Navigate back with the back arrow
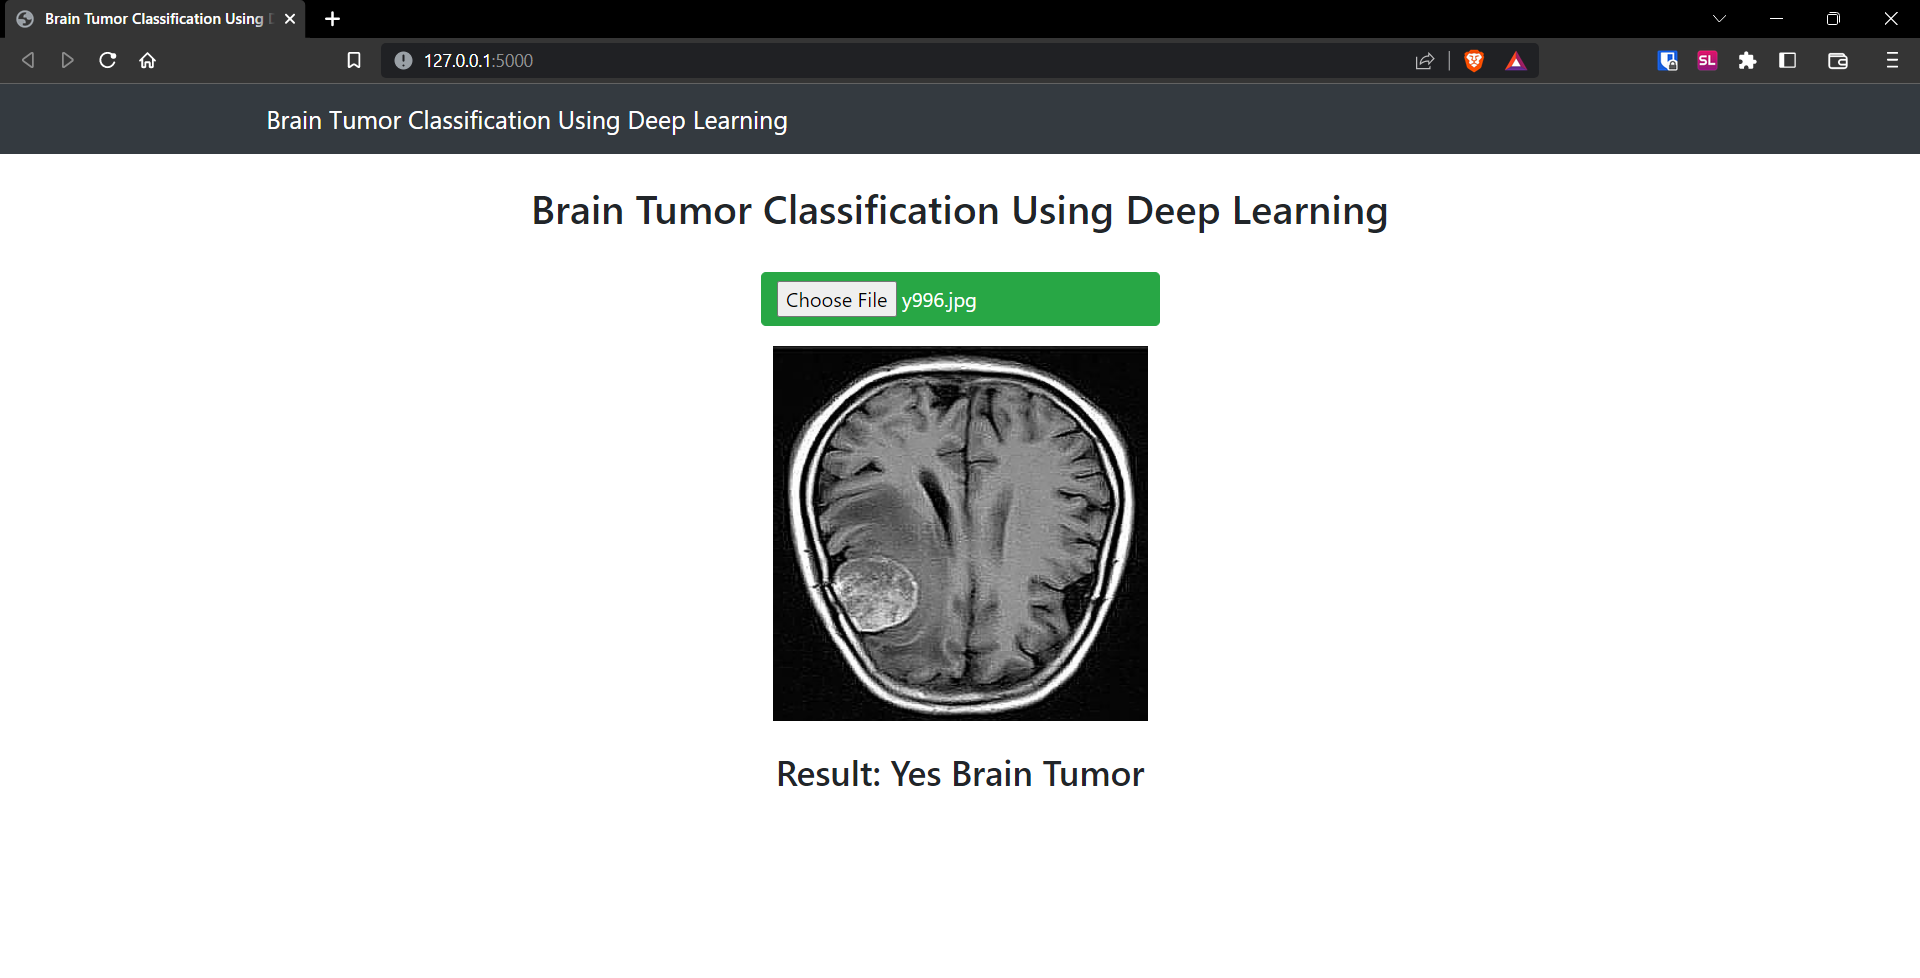Screen dimensions: 1920x978 [x=28, y=60]
